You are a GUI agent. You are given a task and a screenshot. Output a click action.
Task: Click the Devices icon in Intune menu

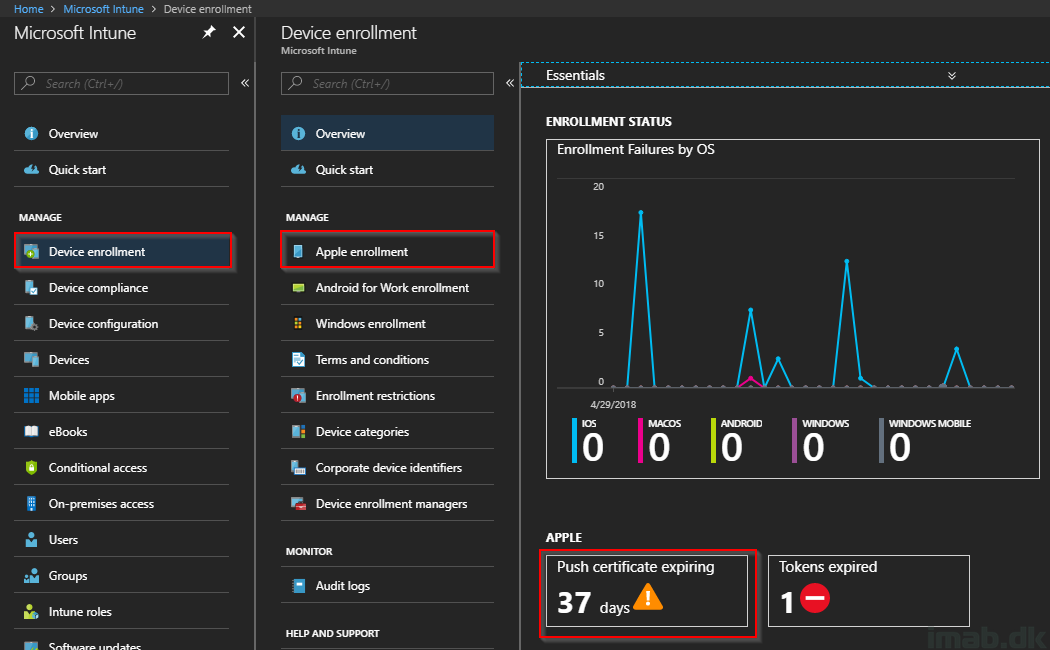pyautogui.click(x=31, y=359)
